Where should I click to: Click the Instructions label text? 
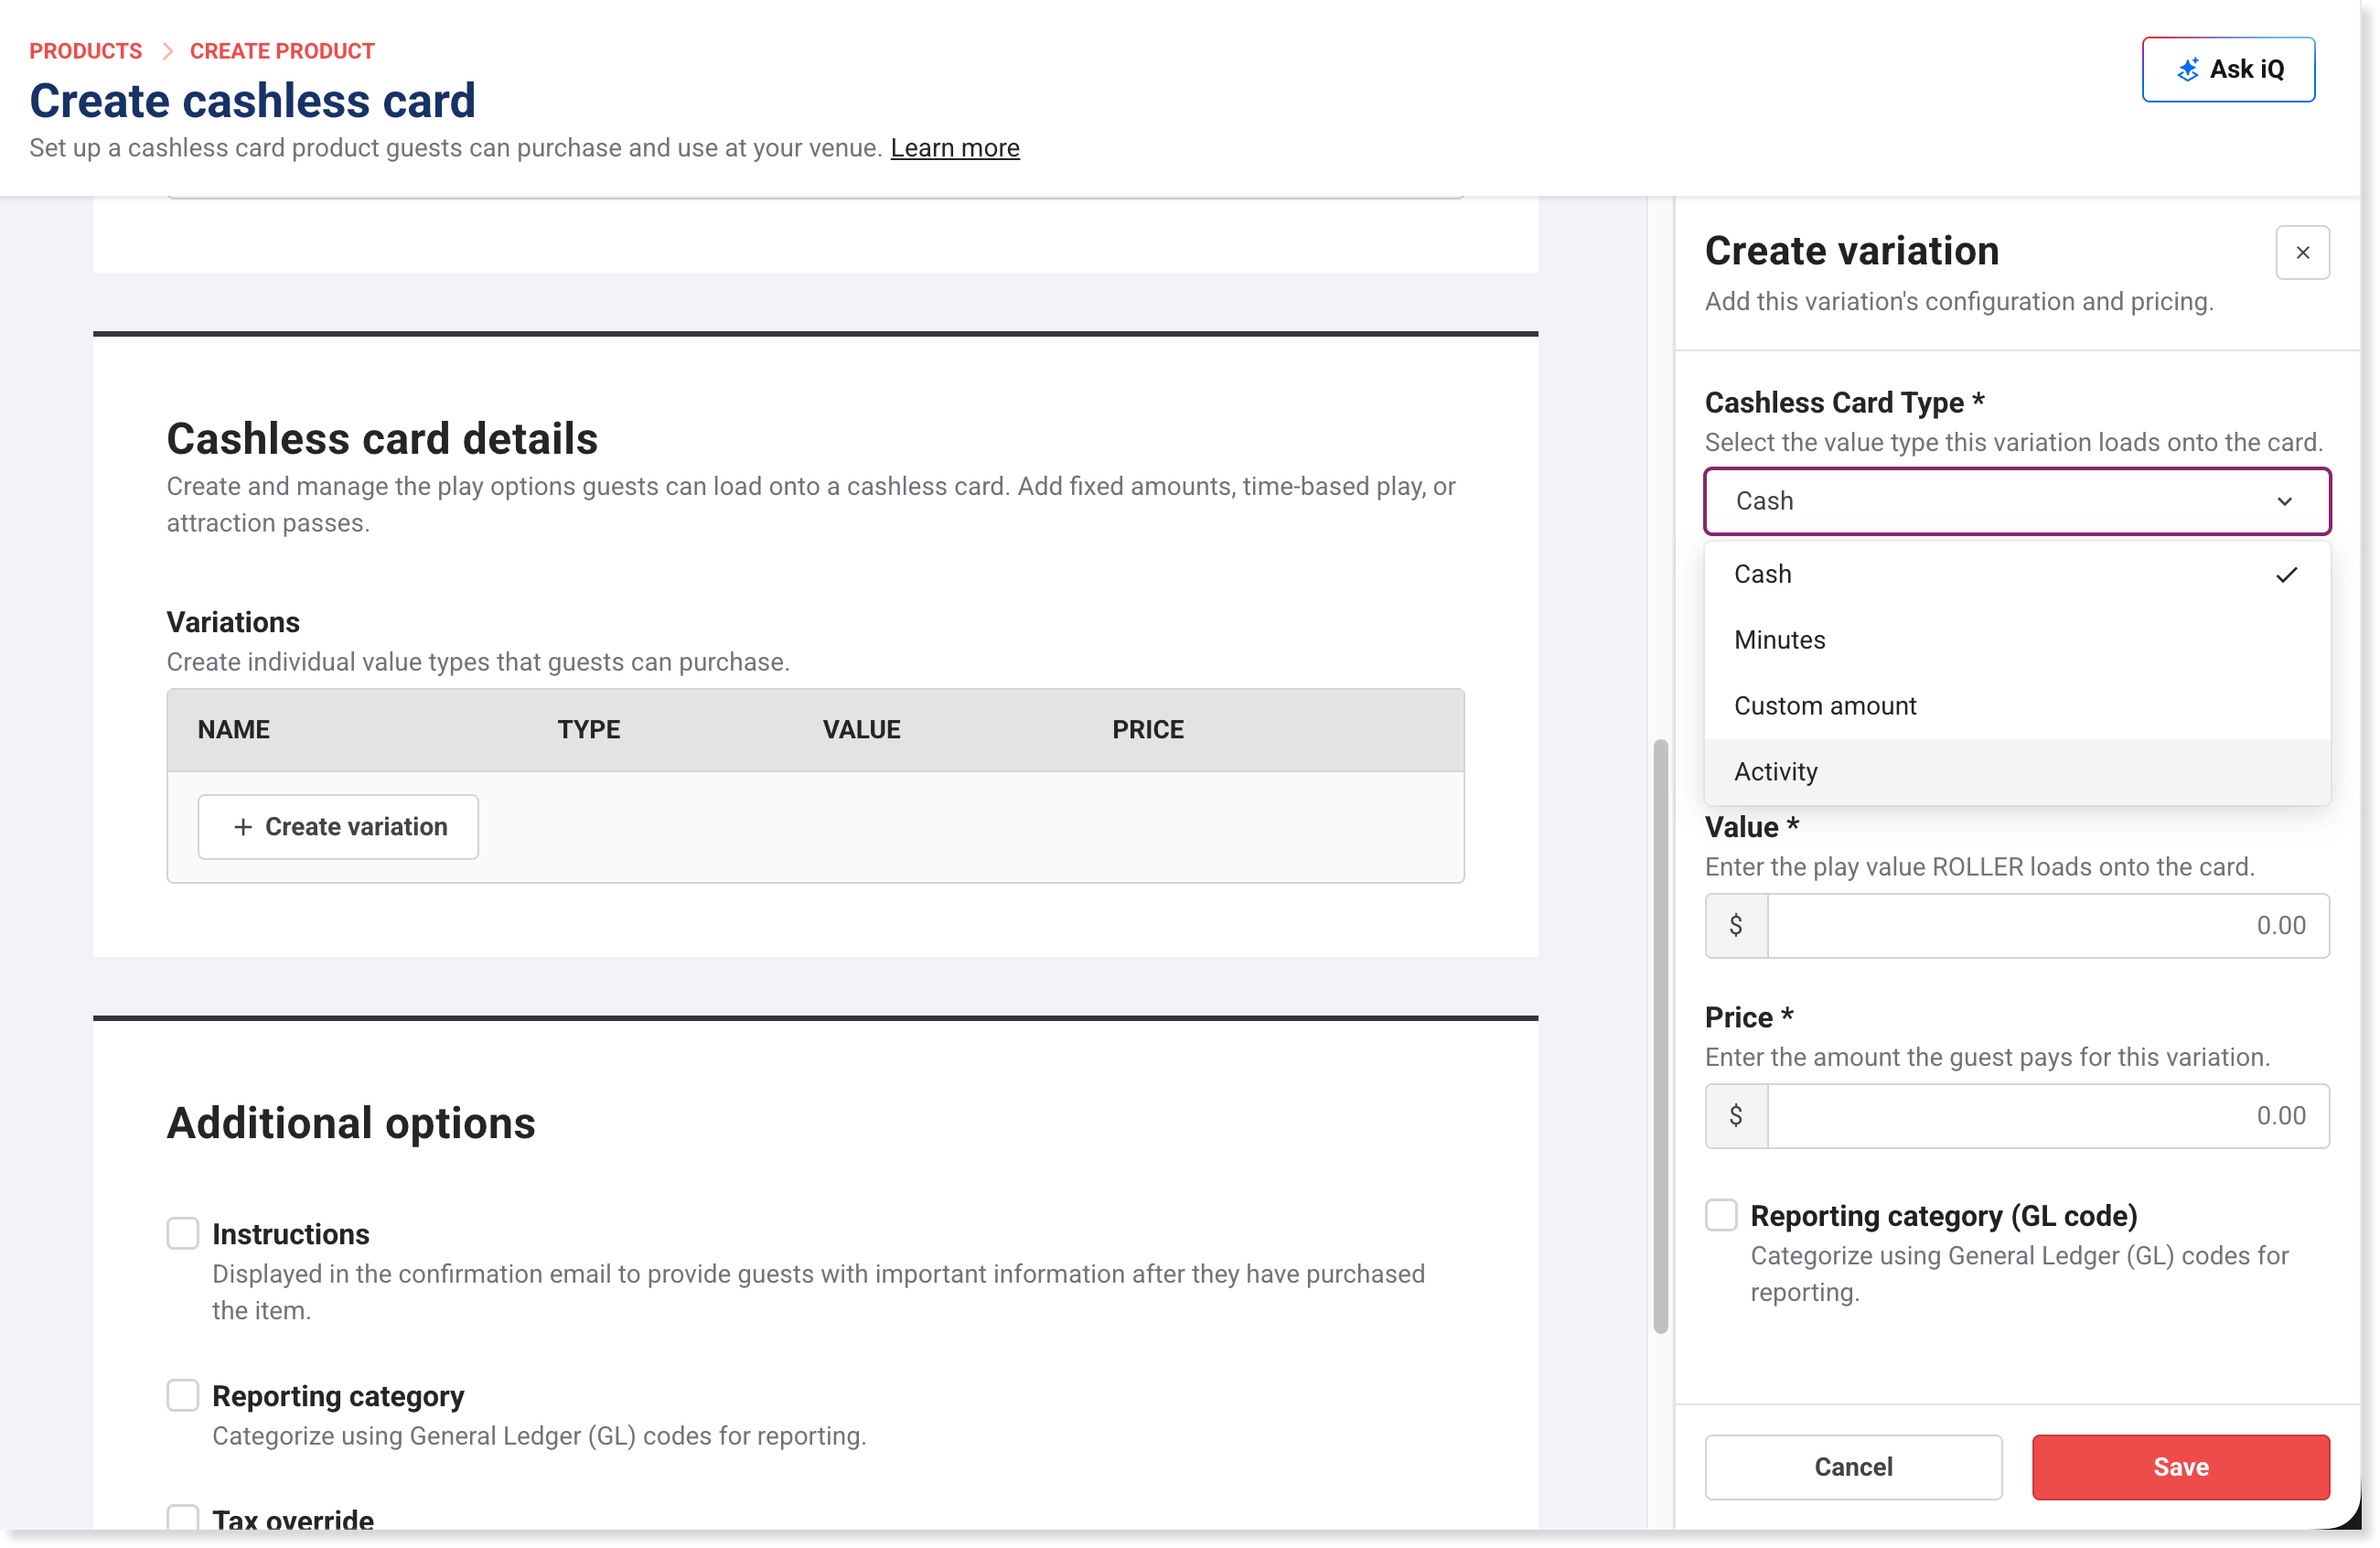pos(291,1233)
